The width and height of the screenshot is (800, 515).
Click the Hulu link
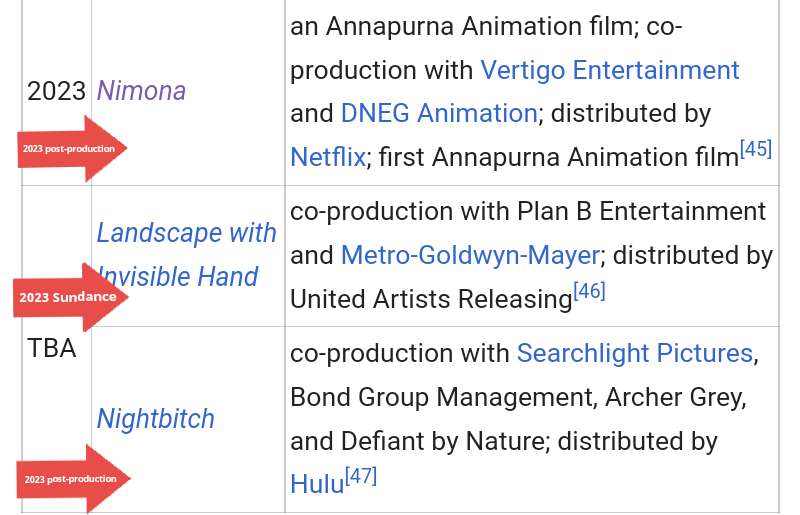tap(317, 484)
